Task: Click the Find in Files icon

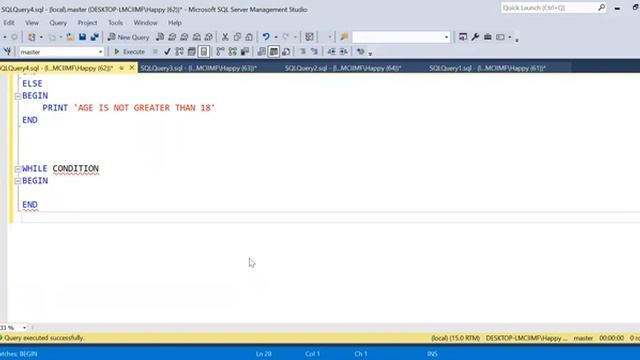Action: (x=344, y=37)
